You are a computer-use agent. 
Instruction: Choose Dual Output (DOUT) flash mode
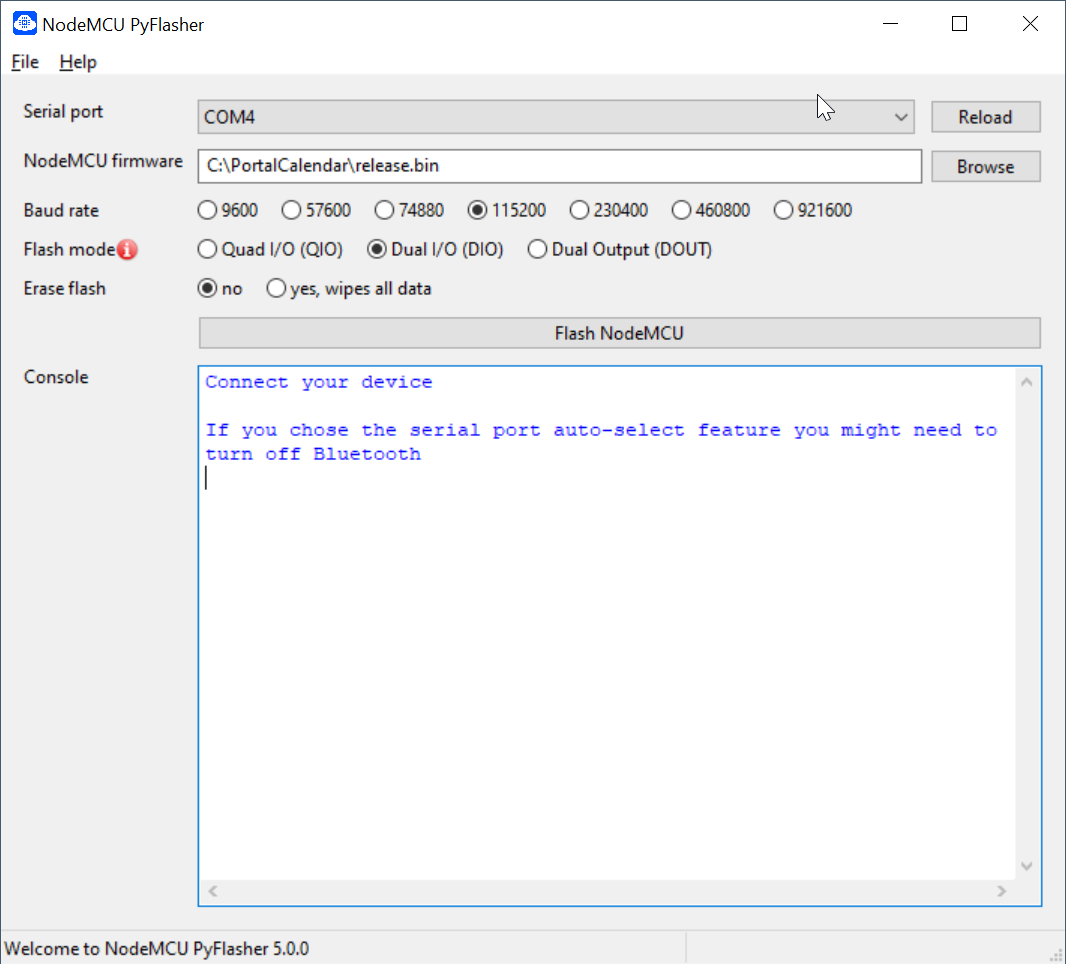(619, 249)
